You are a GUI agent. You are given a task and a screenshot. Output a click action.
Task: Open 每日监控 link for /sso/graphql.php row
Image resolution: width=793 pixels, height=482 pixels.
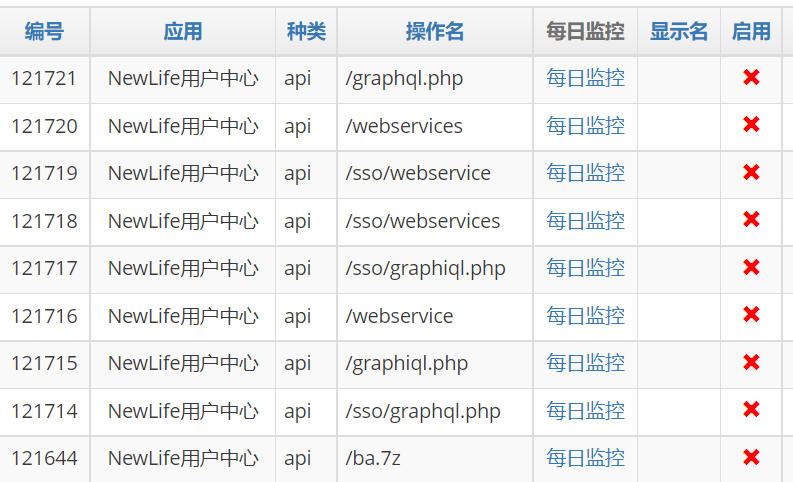pos(585,411)
